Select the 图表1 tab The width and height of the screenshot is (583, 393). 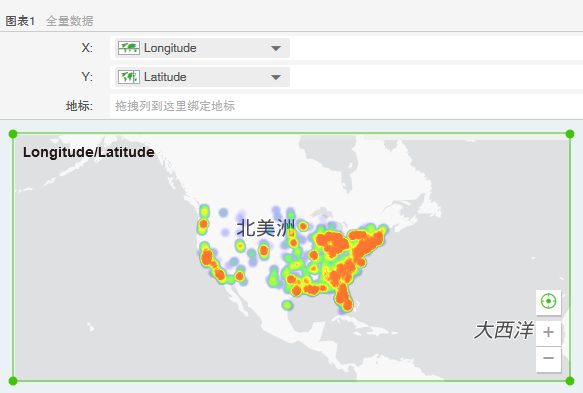[20, 21]
